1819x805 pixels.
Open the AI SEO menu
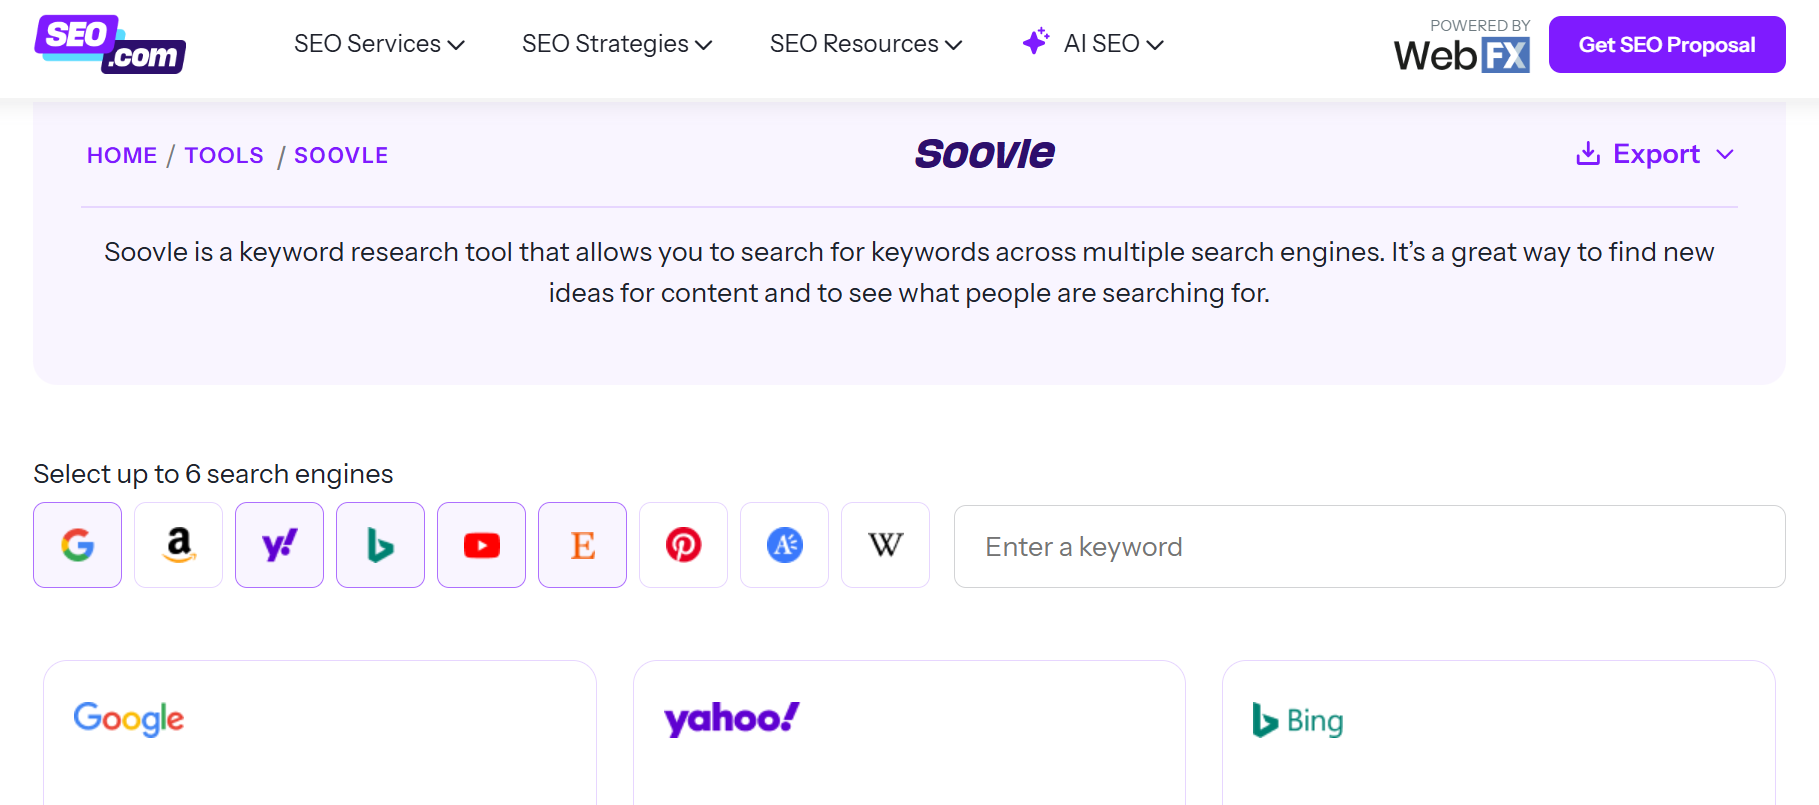1094,44
